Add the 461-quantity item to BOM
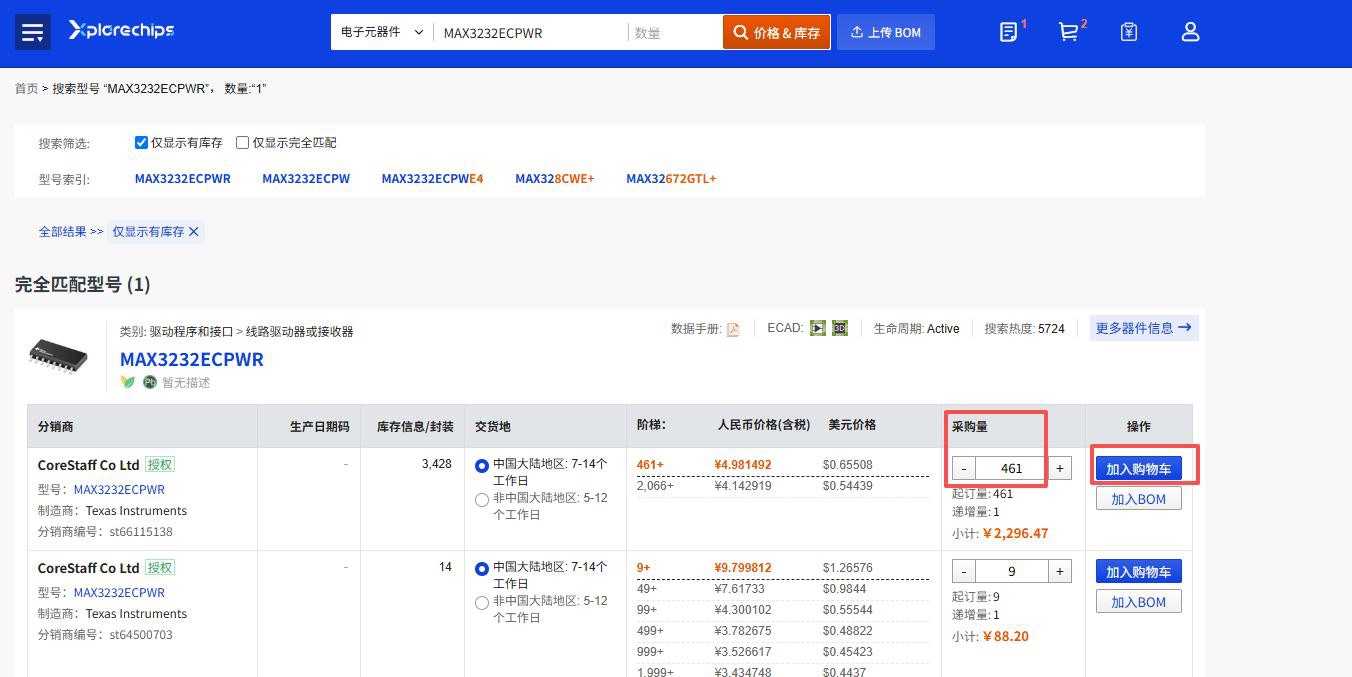 (x=1139, y=498)
